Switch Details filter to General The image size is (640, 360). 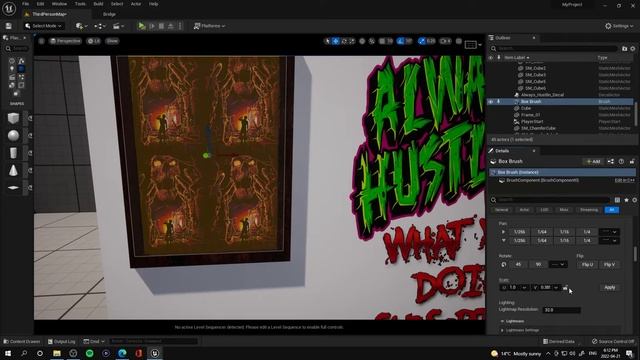[x=502, y=210]
